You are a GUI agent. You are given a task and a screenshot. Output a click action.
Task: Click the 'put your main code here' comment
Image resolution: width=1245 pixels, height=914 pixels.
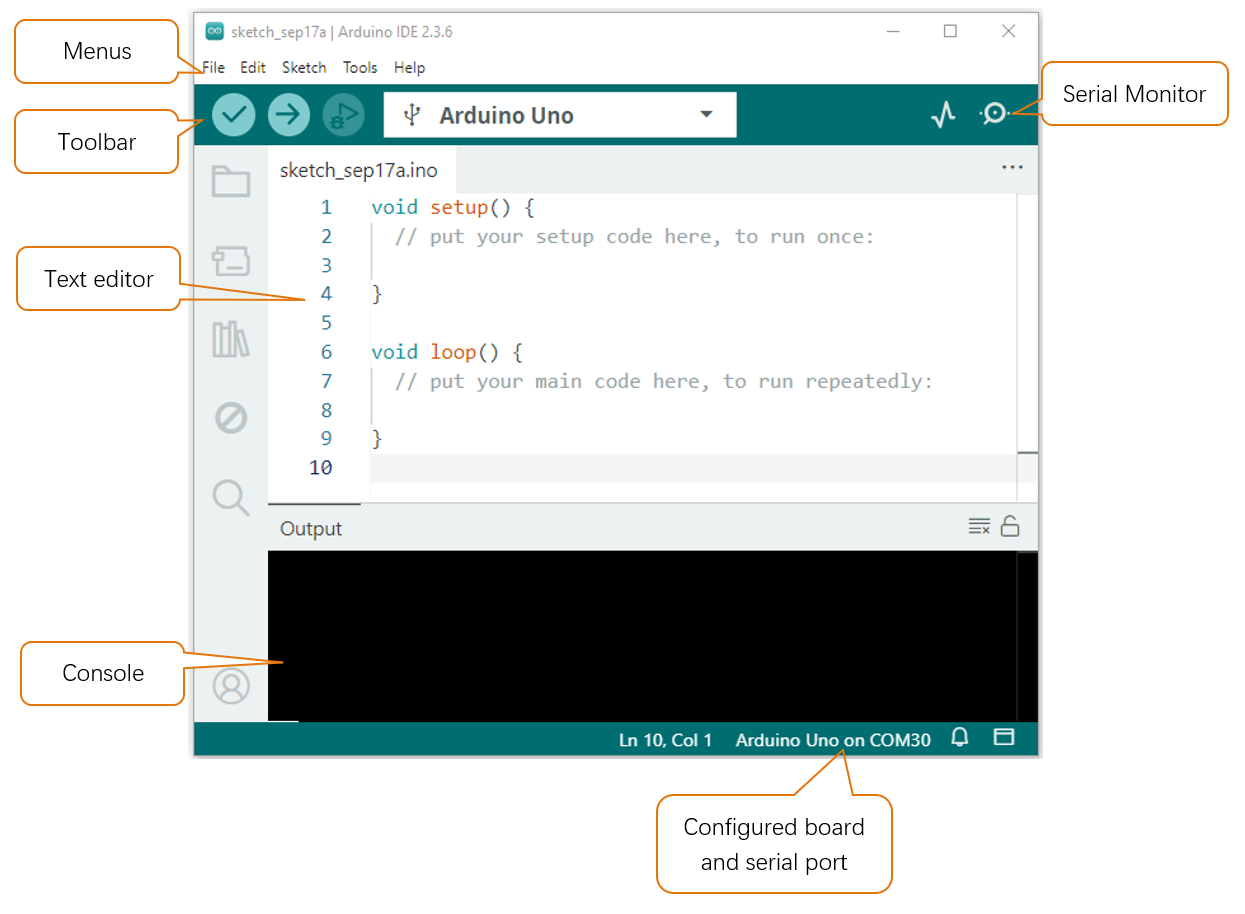tap(663, 381)
